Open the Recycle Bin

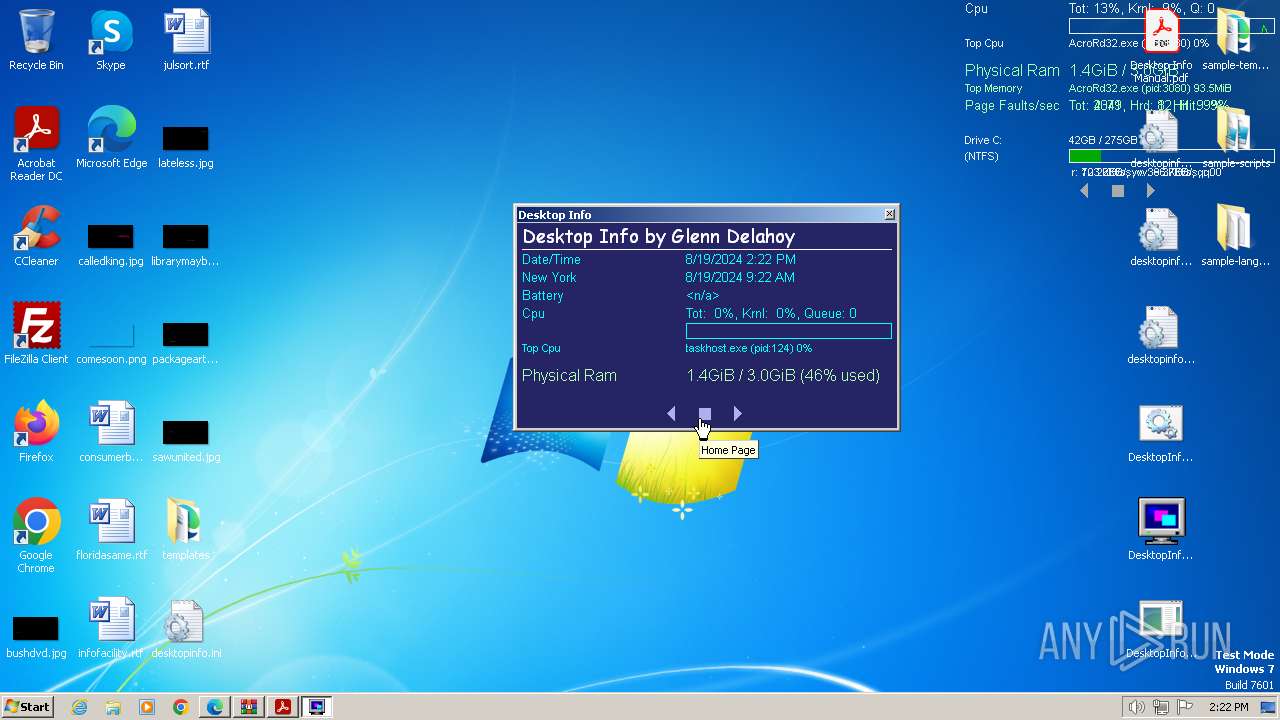(36, 41)
